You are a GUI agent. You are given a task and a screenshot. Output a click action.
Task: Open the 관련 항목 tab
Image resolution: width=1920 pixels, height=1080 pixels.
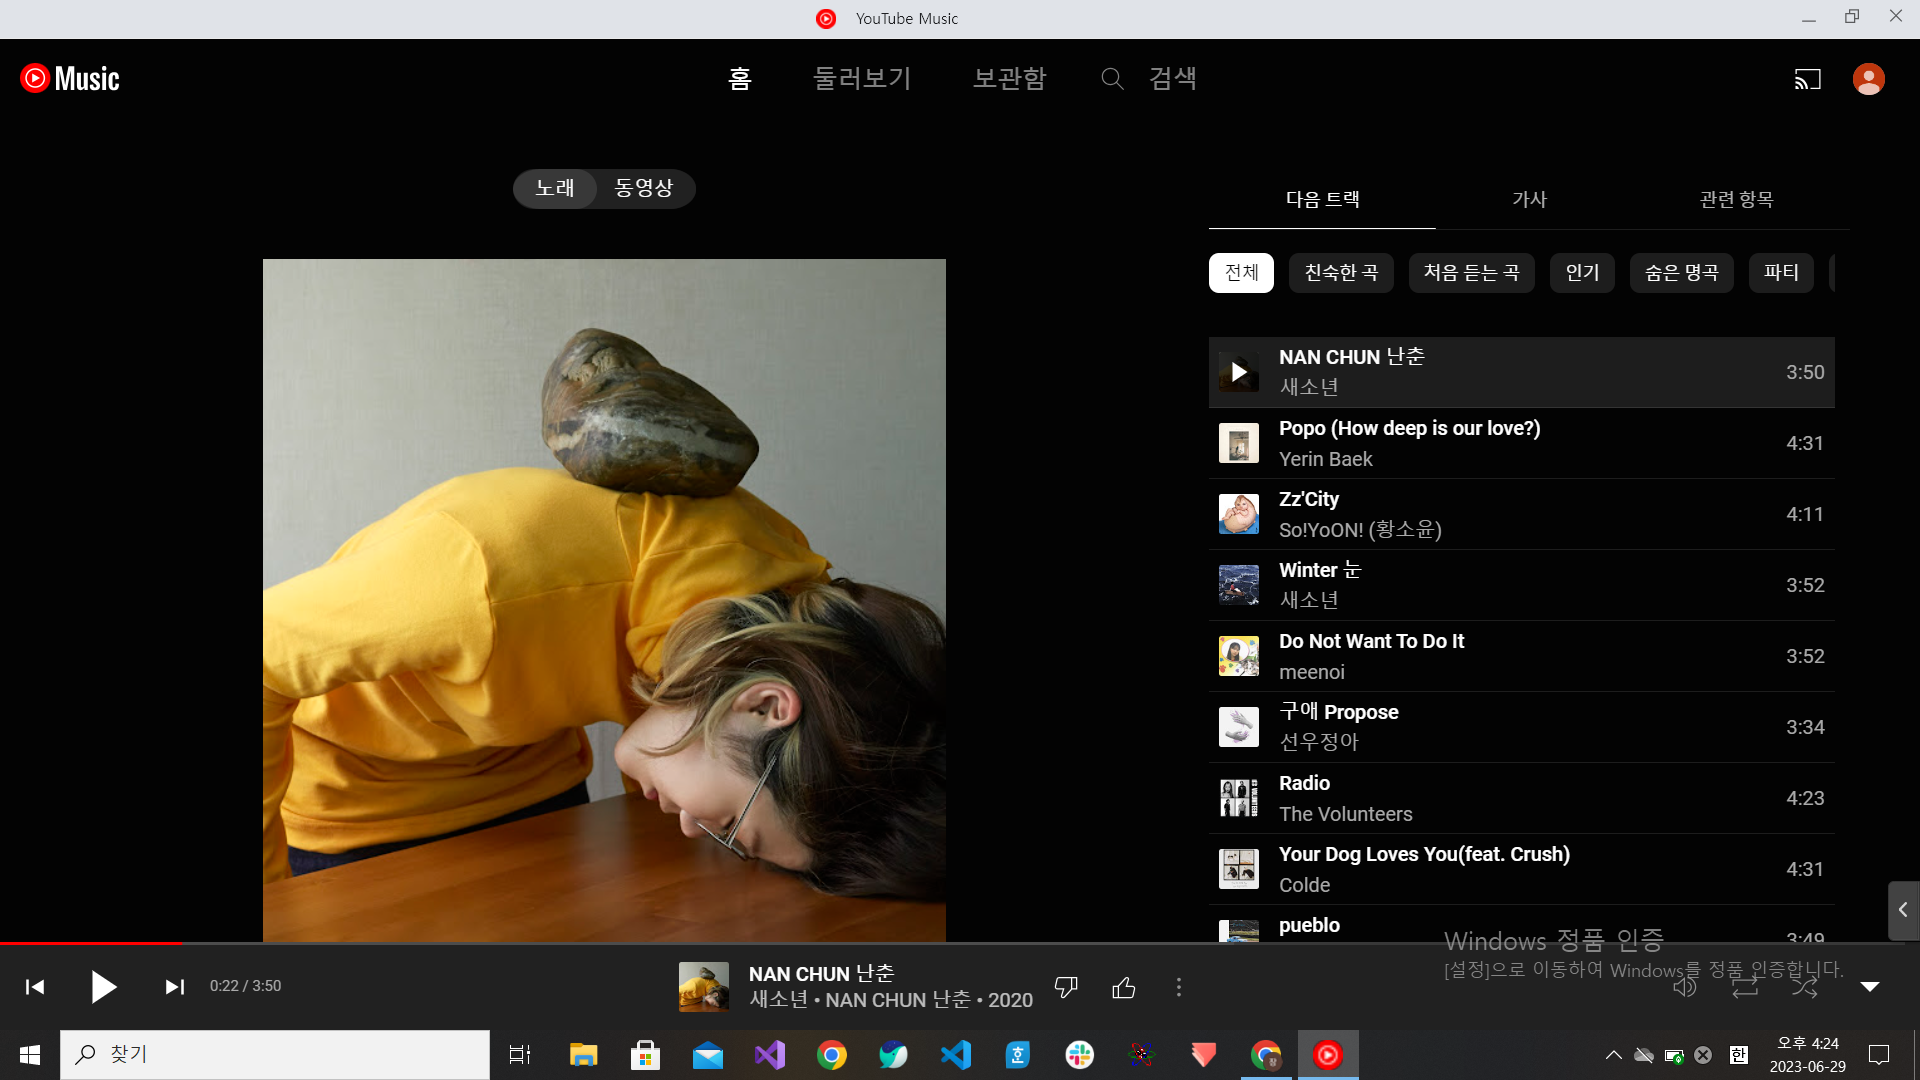click(x=1737, y=199)
